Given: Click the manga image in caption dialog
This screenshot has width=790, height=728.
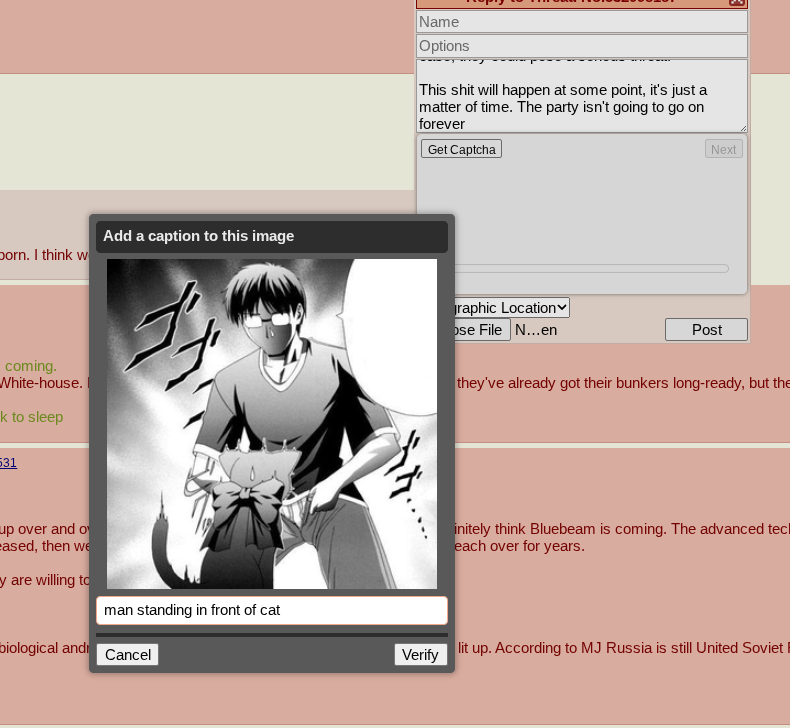Looking at the screenshot, I should tap(272, 424).
